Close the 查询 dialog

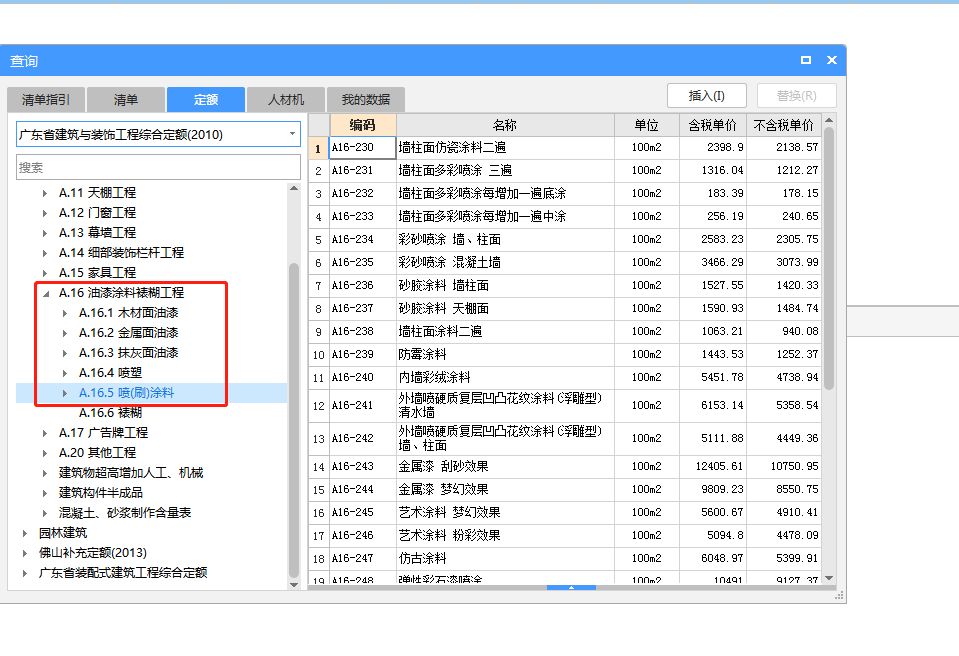click(x=831, y=60)
